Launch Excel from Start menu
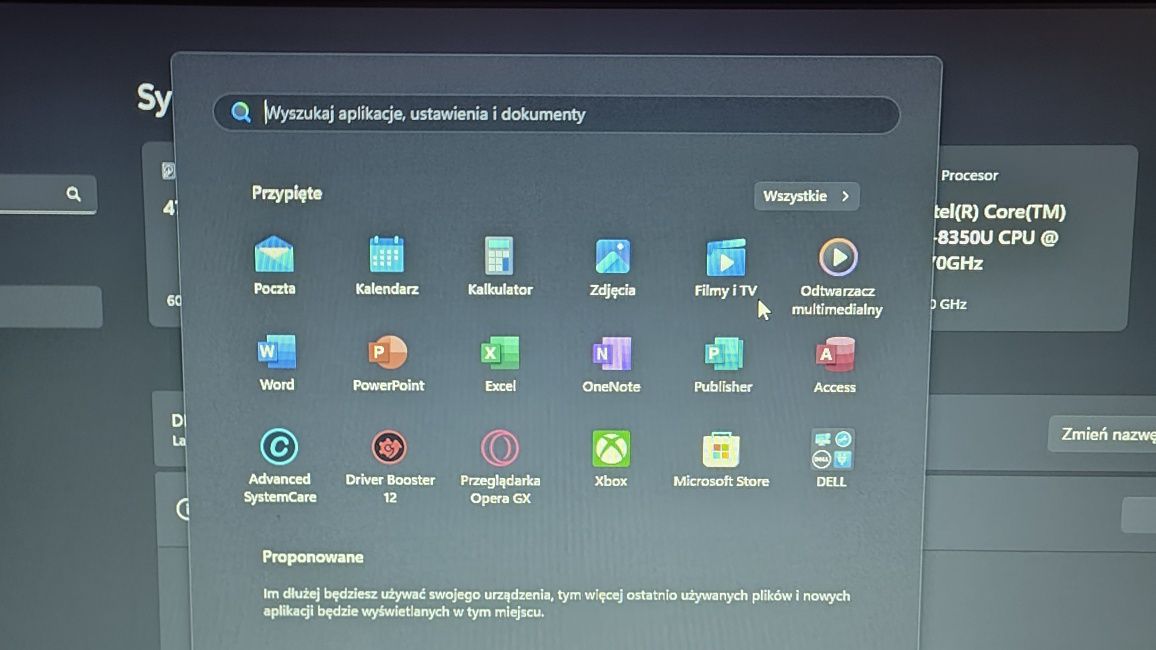 pyautogui.click(x=500, y=363)
